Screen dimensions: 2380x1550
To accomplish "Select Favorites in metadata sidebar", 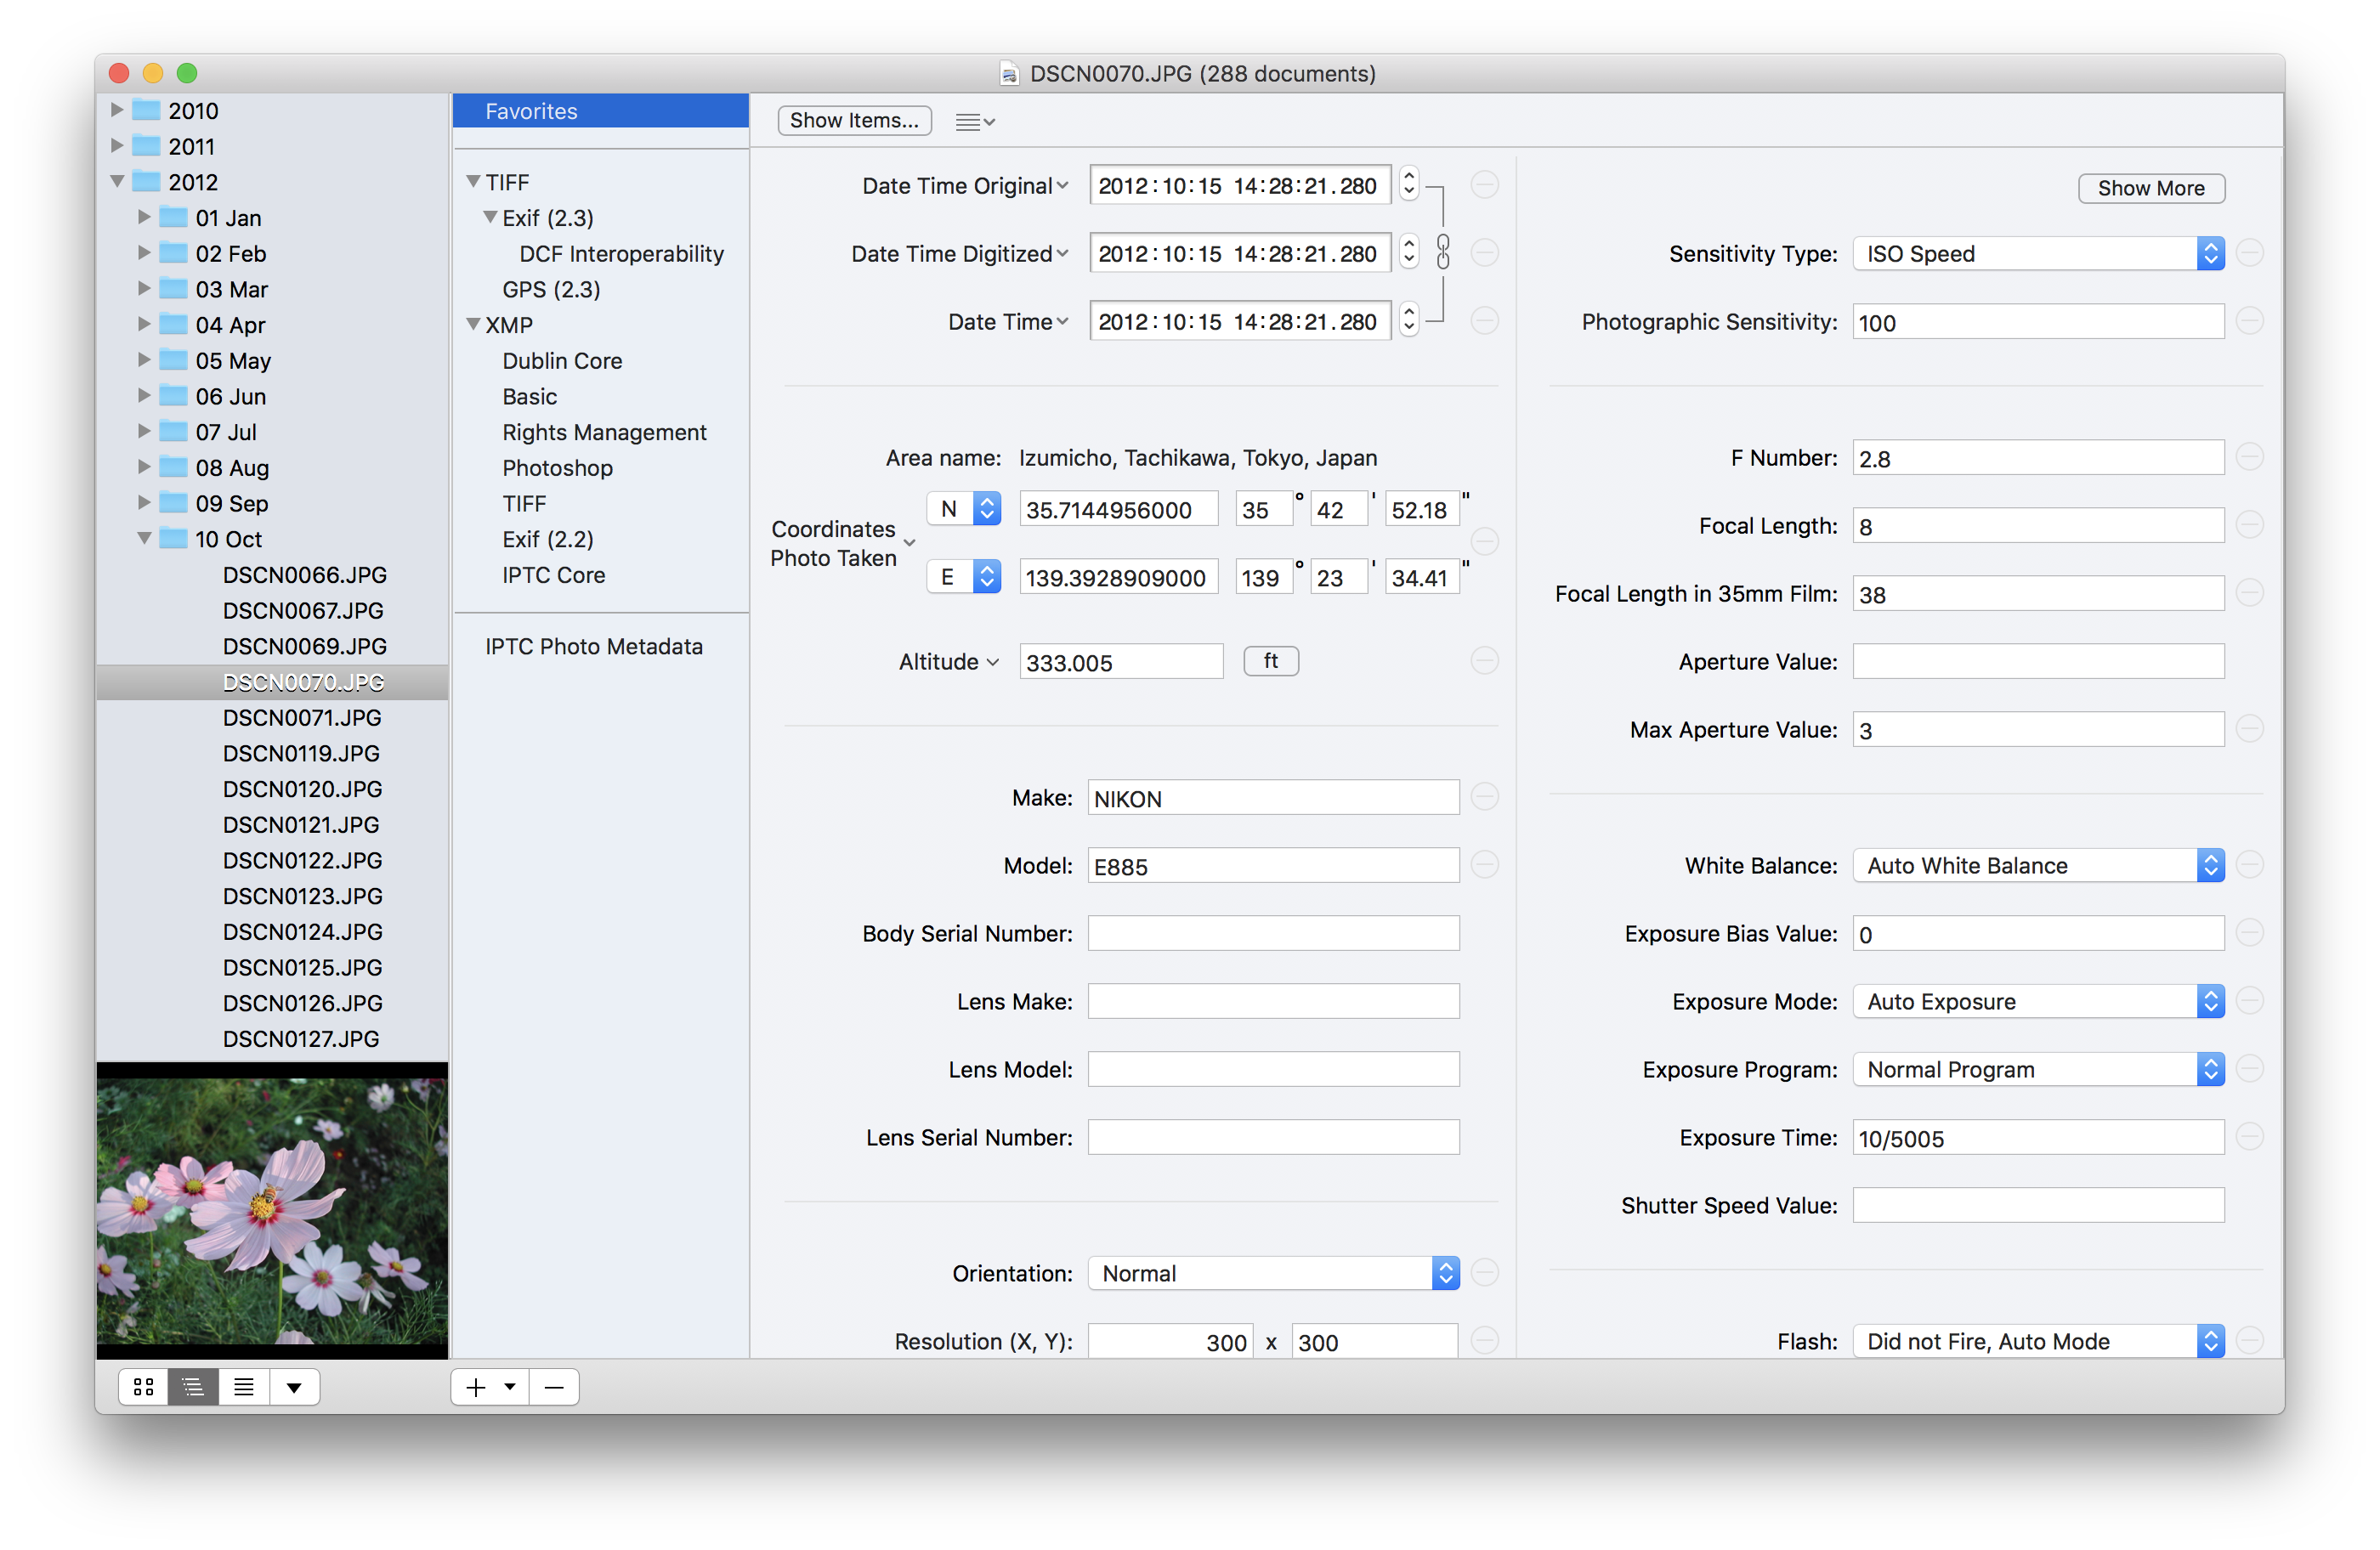I will [600, 111].
